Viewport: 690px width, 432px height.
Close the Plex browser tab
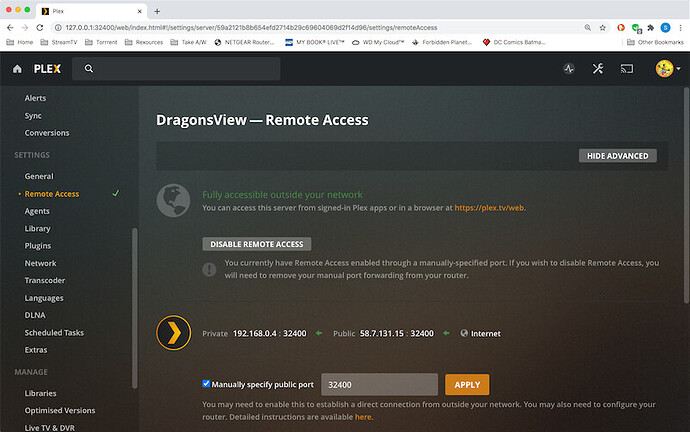pos(139,11)
